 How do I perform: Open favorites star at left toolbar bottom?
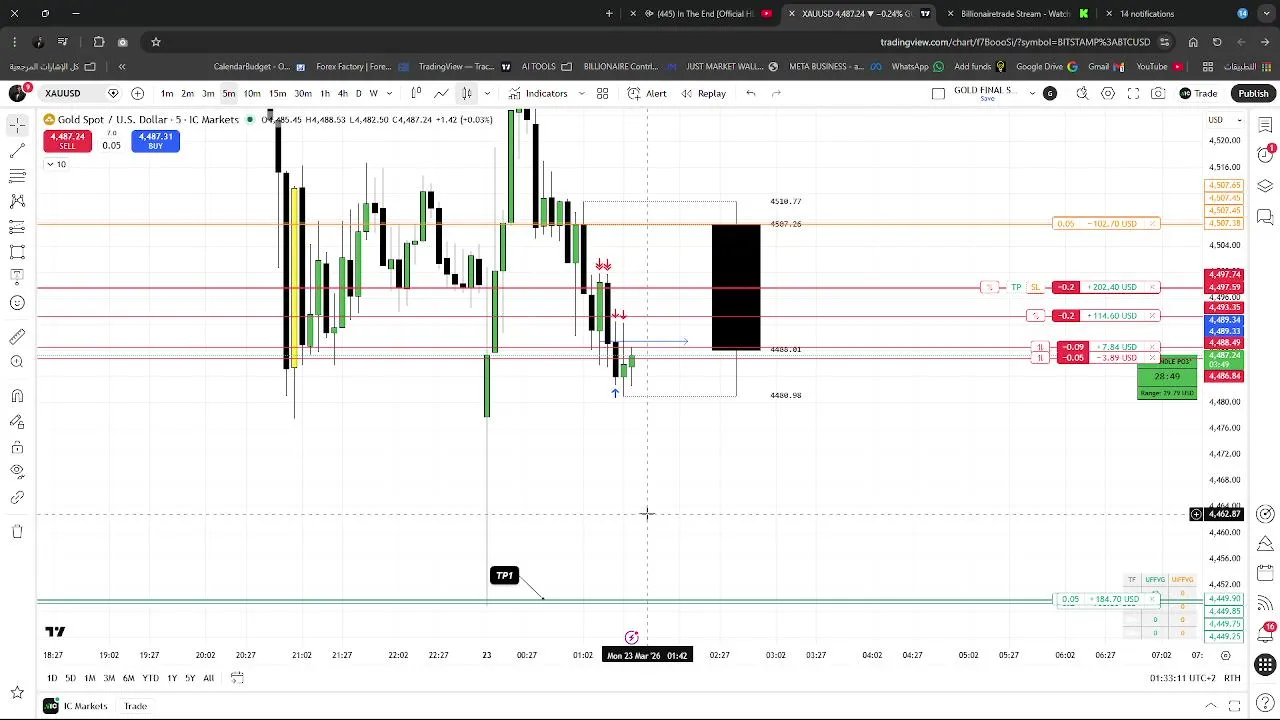coord(17,692)
